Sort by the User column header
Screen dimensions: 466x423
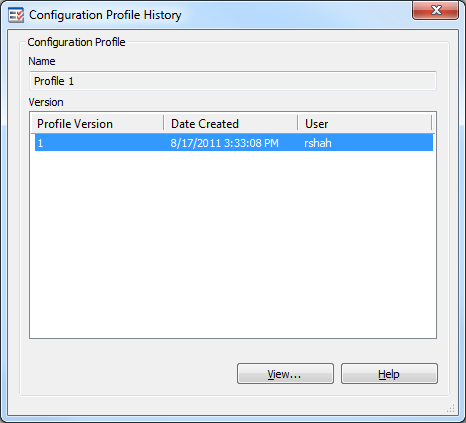(365, 124)
